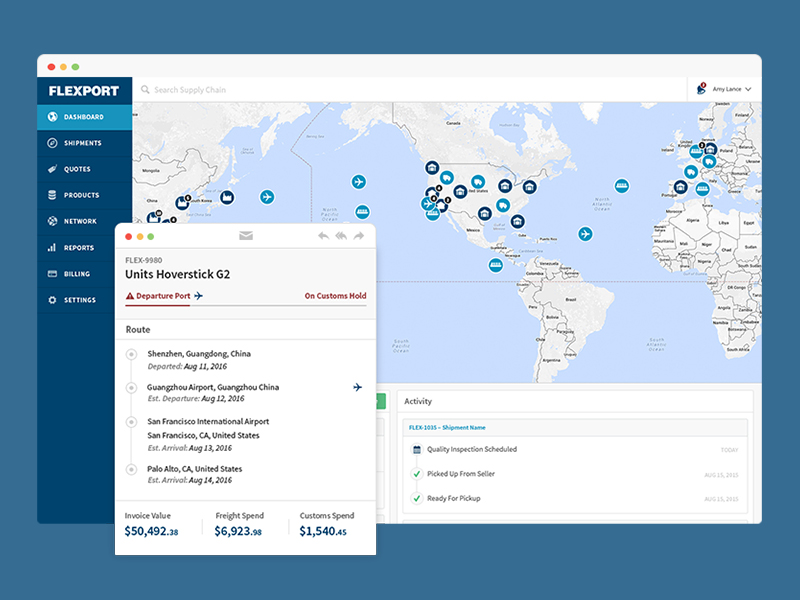Click the envelope icon in shipment popup
The image size is (800, 600).
pyautogui.click(x=246, y=236)
